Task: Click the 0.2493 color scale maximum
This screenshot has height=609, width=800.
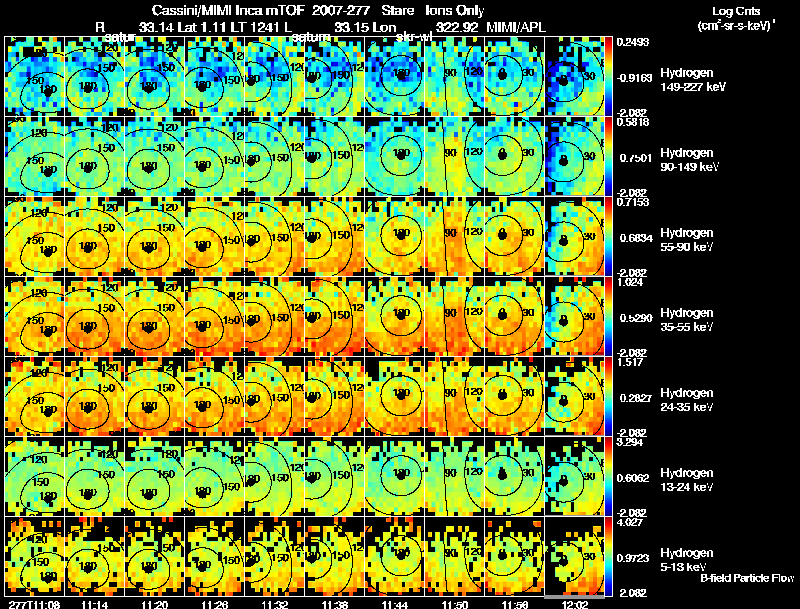Action: [633, 42]
